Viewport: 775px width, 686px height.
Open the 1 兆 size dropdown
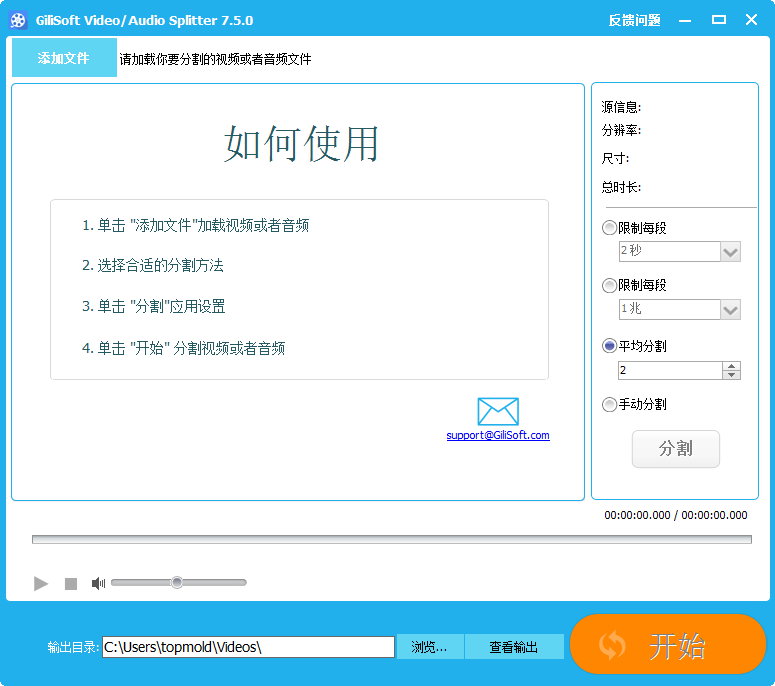731,310
